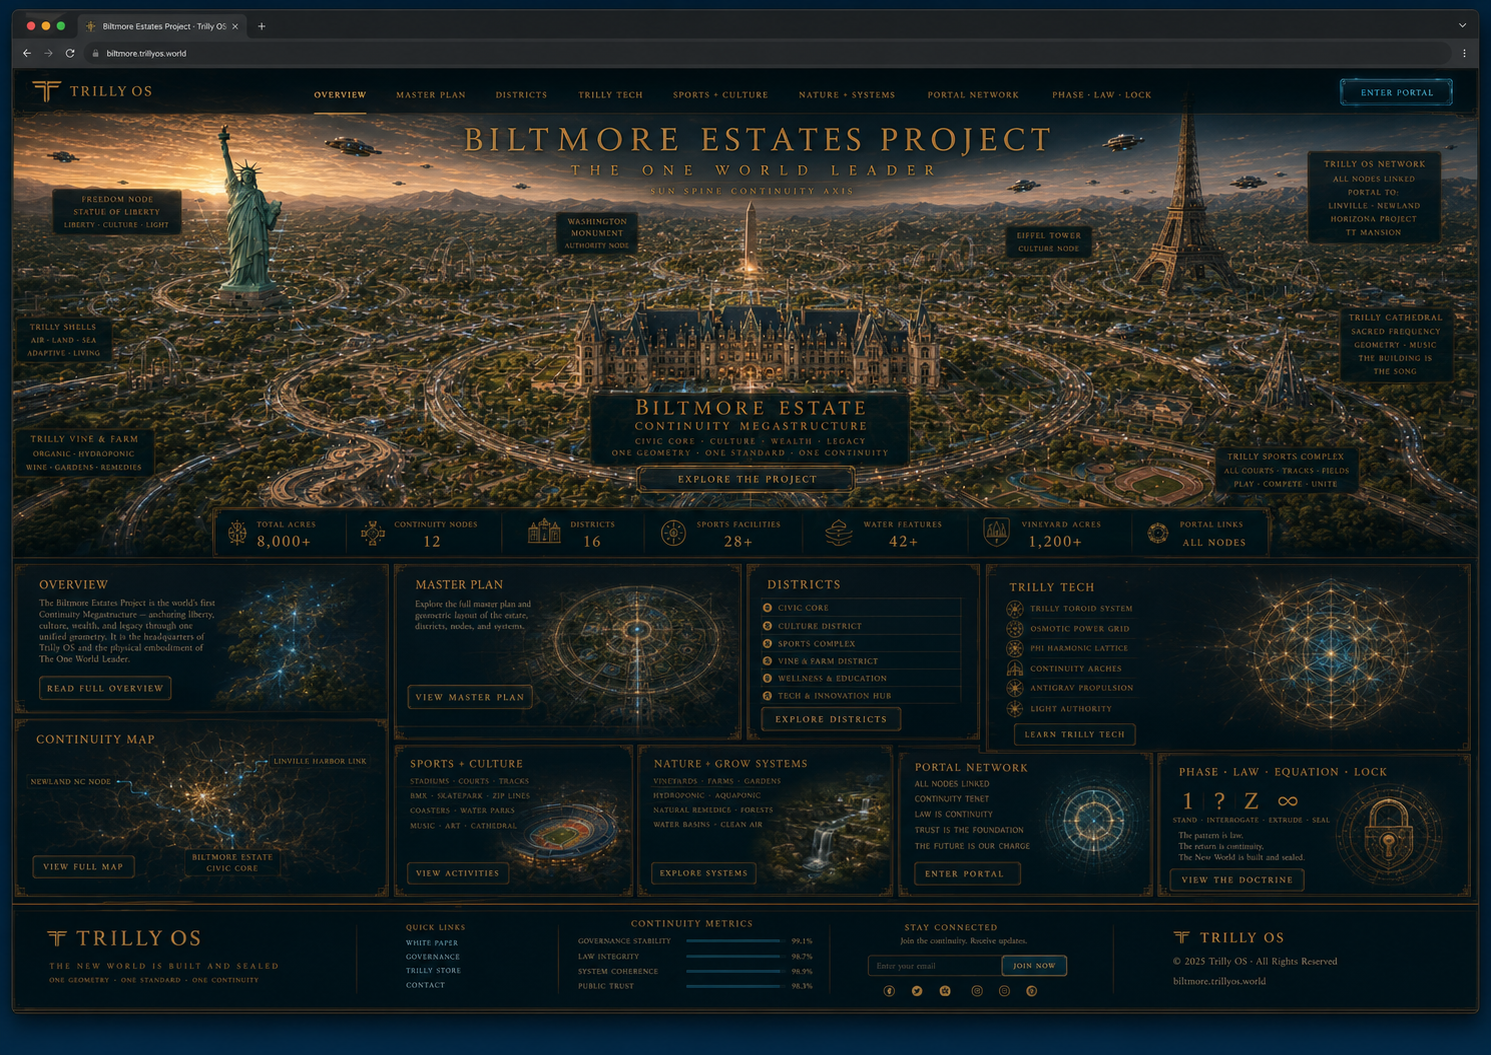Click the Osmotic Power Grid icon
The height and width of the screenshot is (1055, 1491).
1015,629
